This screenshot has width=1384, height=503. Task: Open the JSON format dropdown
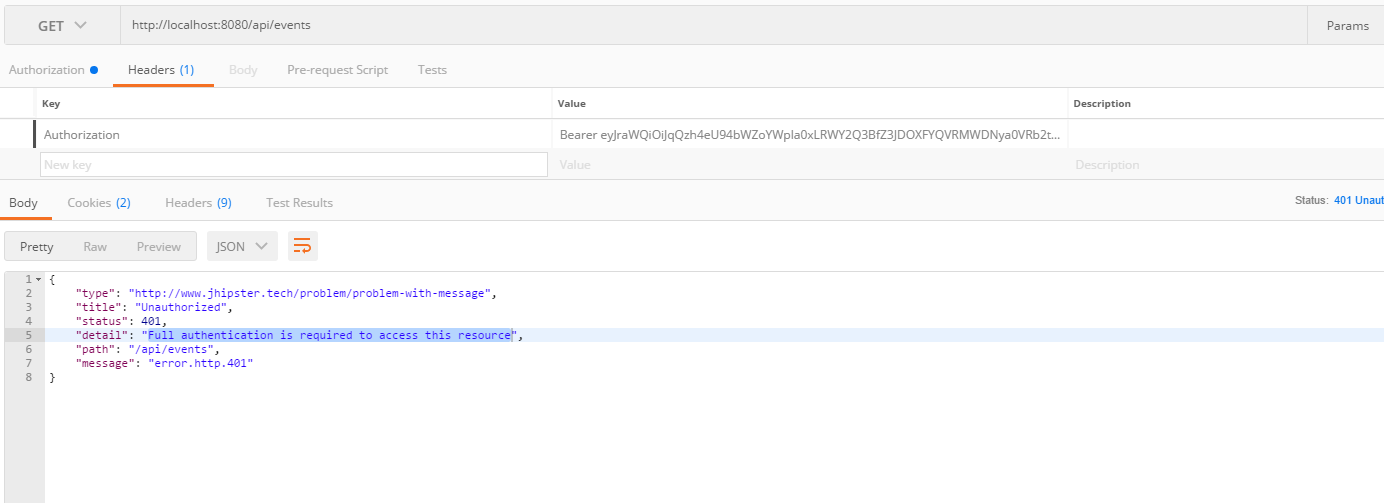(x=242, y=246)
